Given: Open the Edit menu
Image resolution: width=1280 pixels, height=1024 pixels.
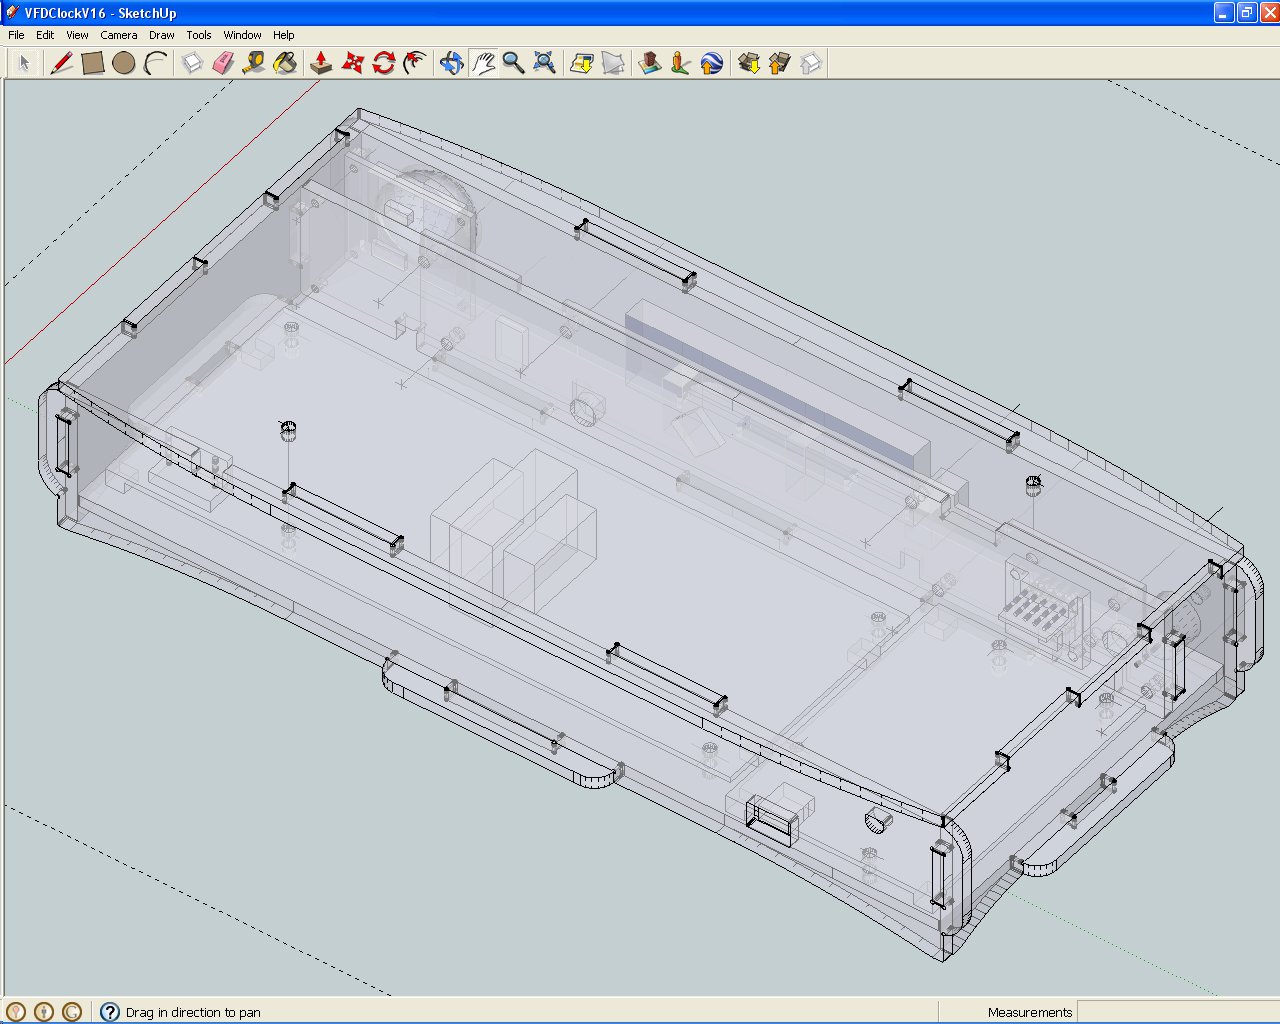Looking at the screenshot, I should (x=45, y=35).
